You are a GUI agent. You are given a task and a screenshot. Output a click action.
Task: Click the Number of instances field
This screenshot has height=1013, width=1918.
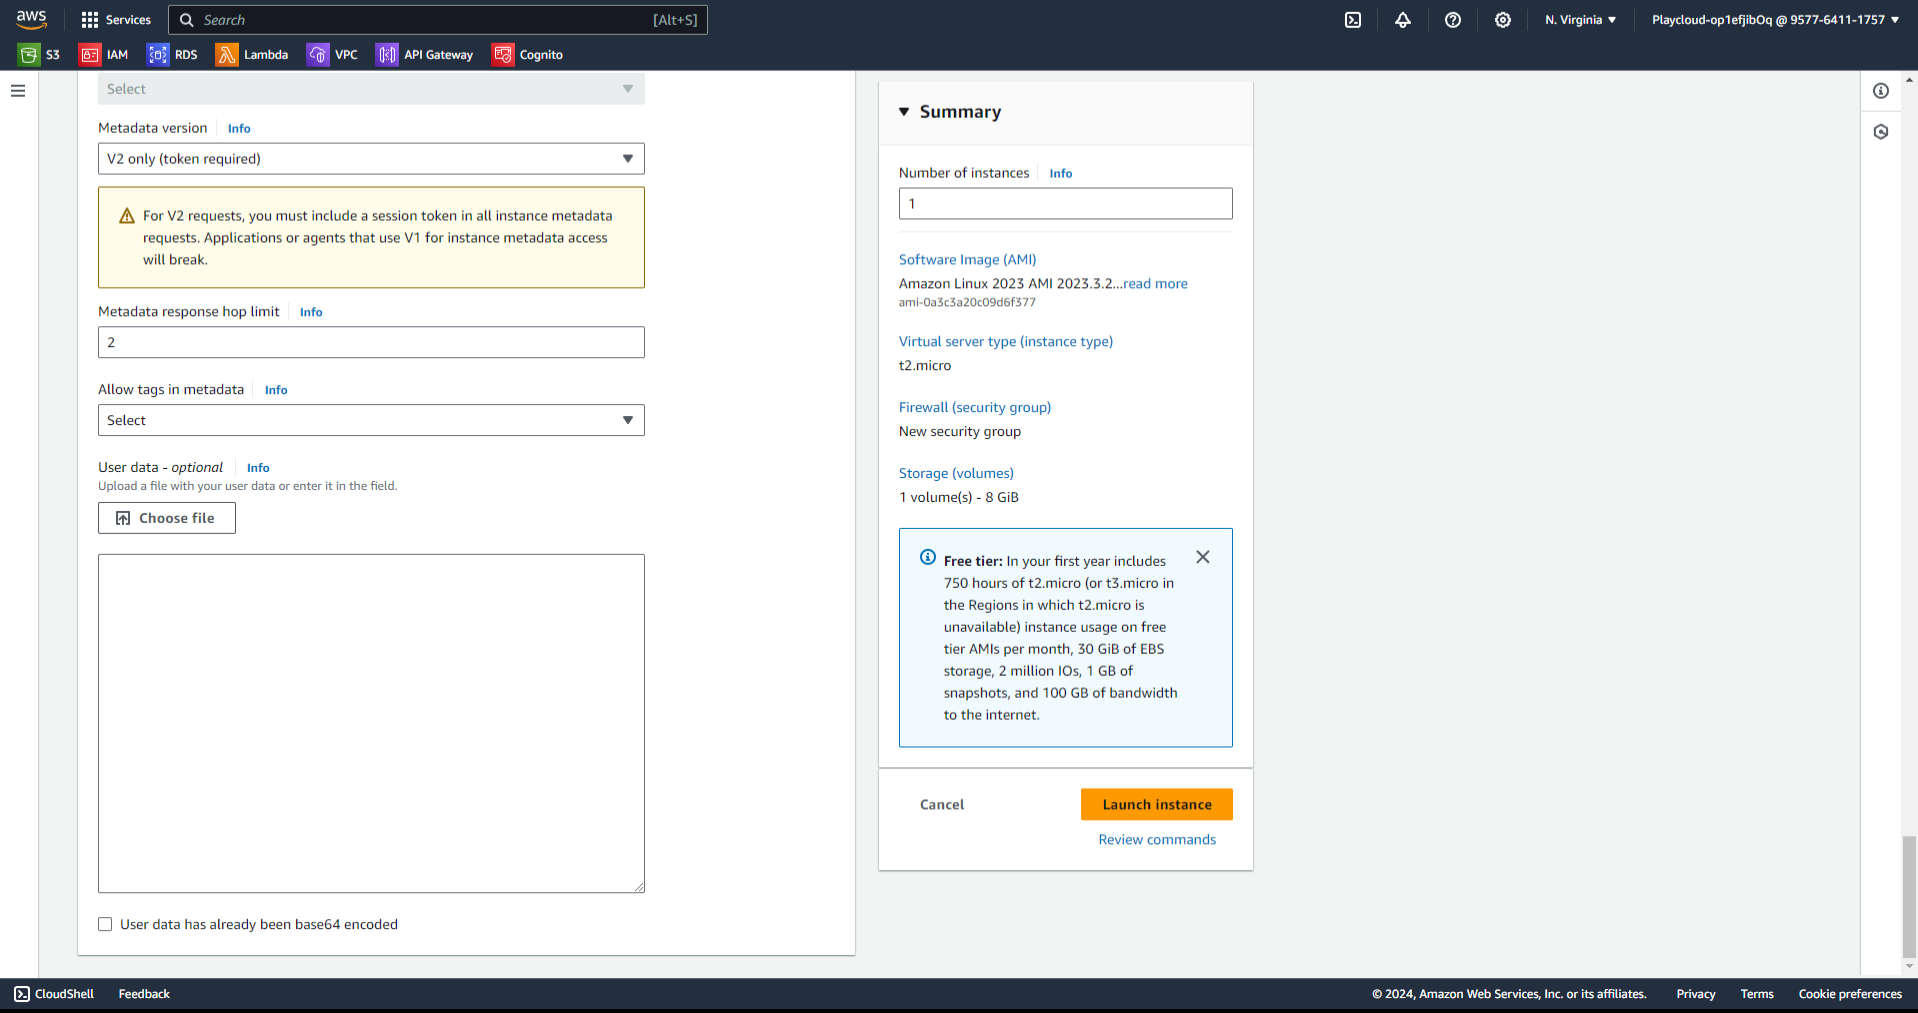(x=1065, y=204)
